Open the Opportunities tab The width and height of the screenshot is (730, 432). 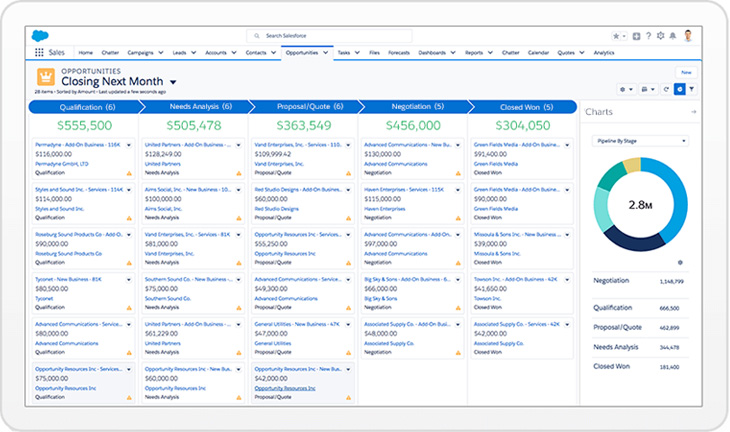click(x=302, y=53)
